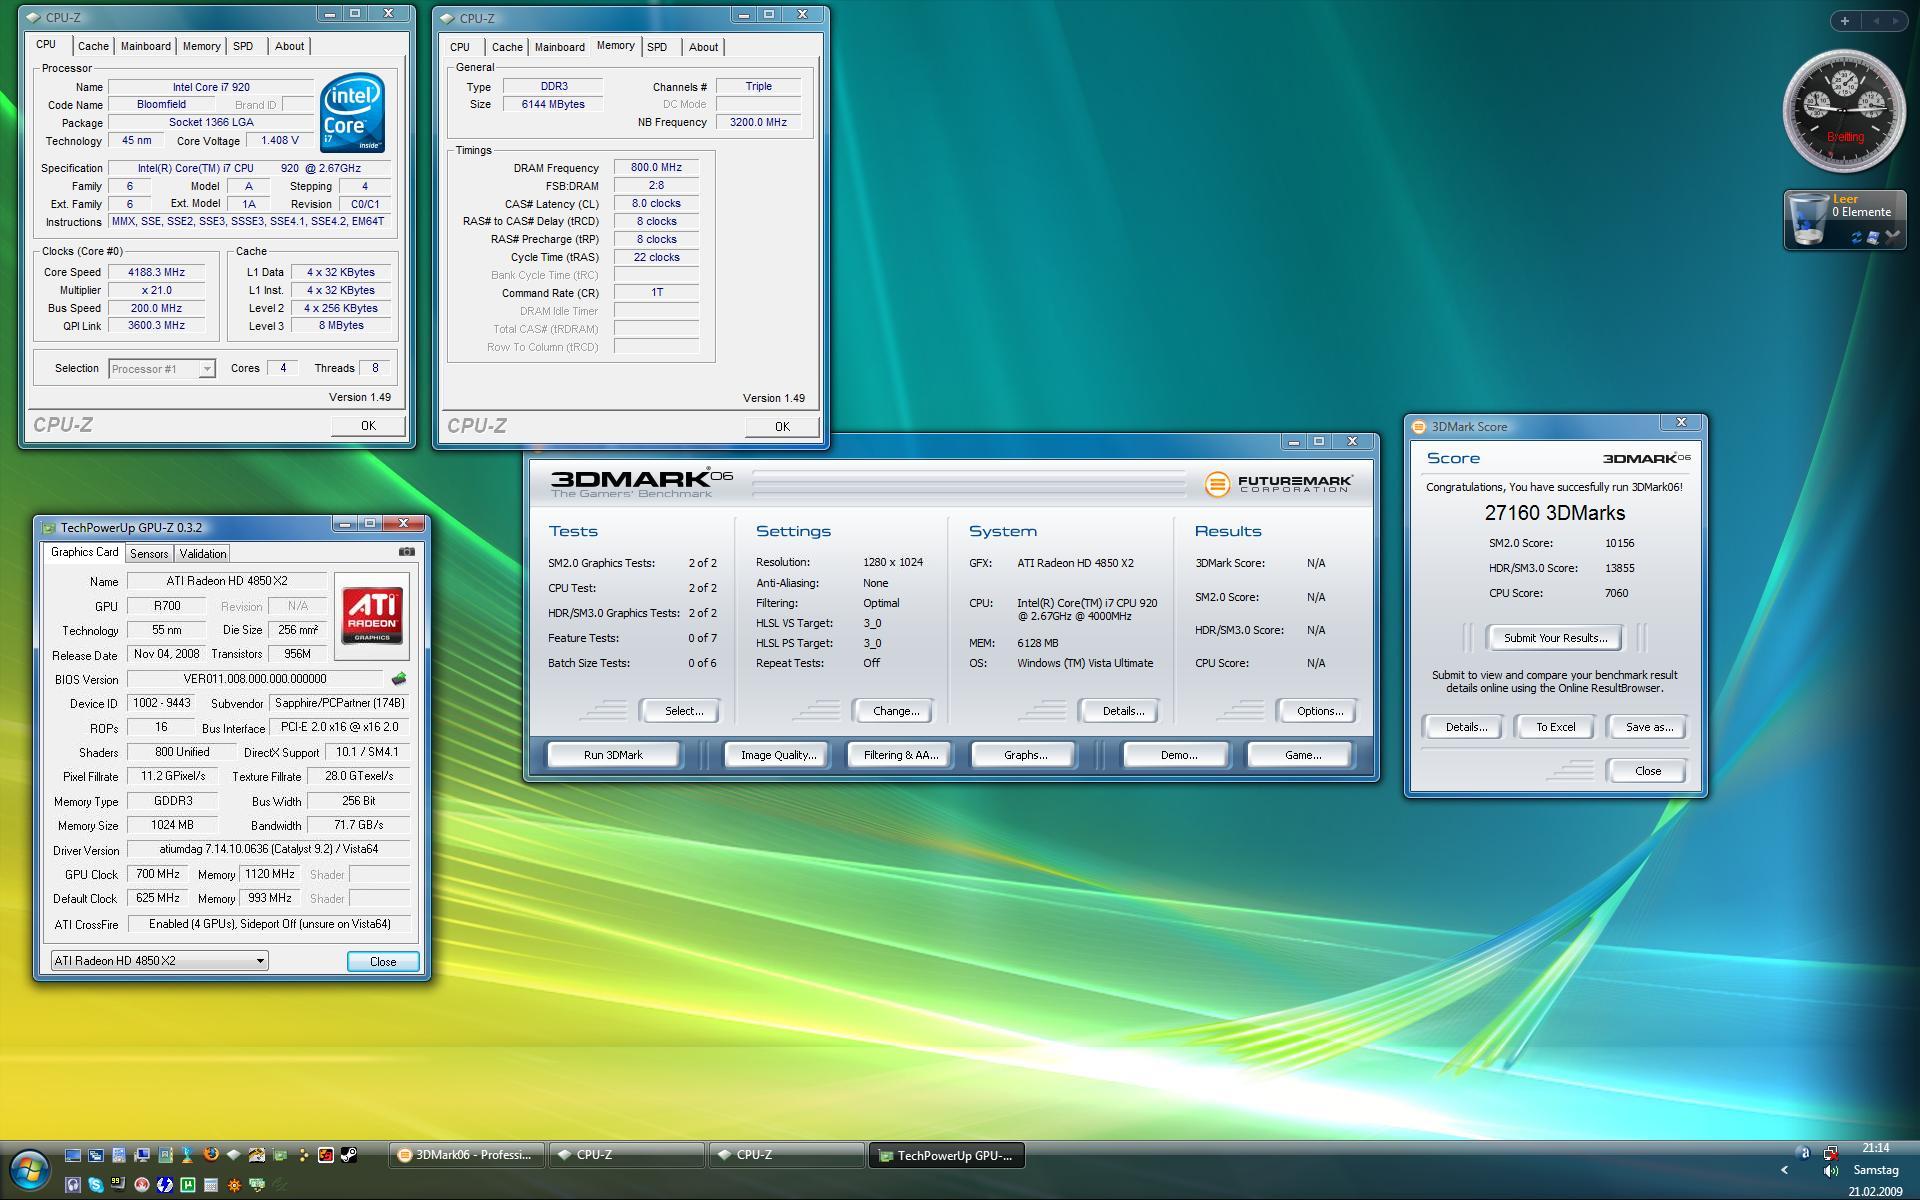Click To Excel in the 3DMark Score window
1920x1200 pixels.
(1555, 727)
